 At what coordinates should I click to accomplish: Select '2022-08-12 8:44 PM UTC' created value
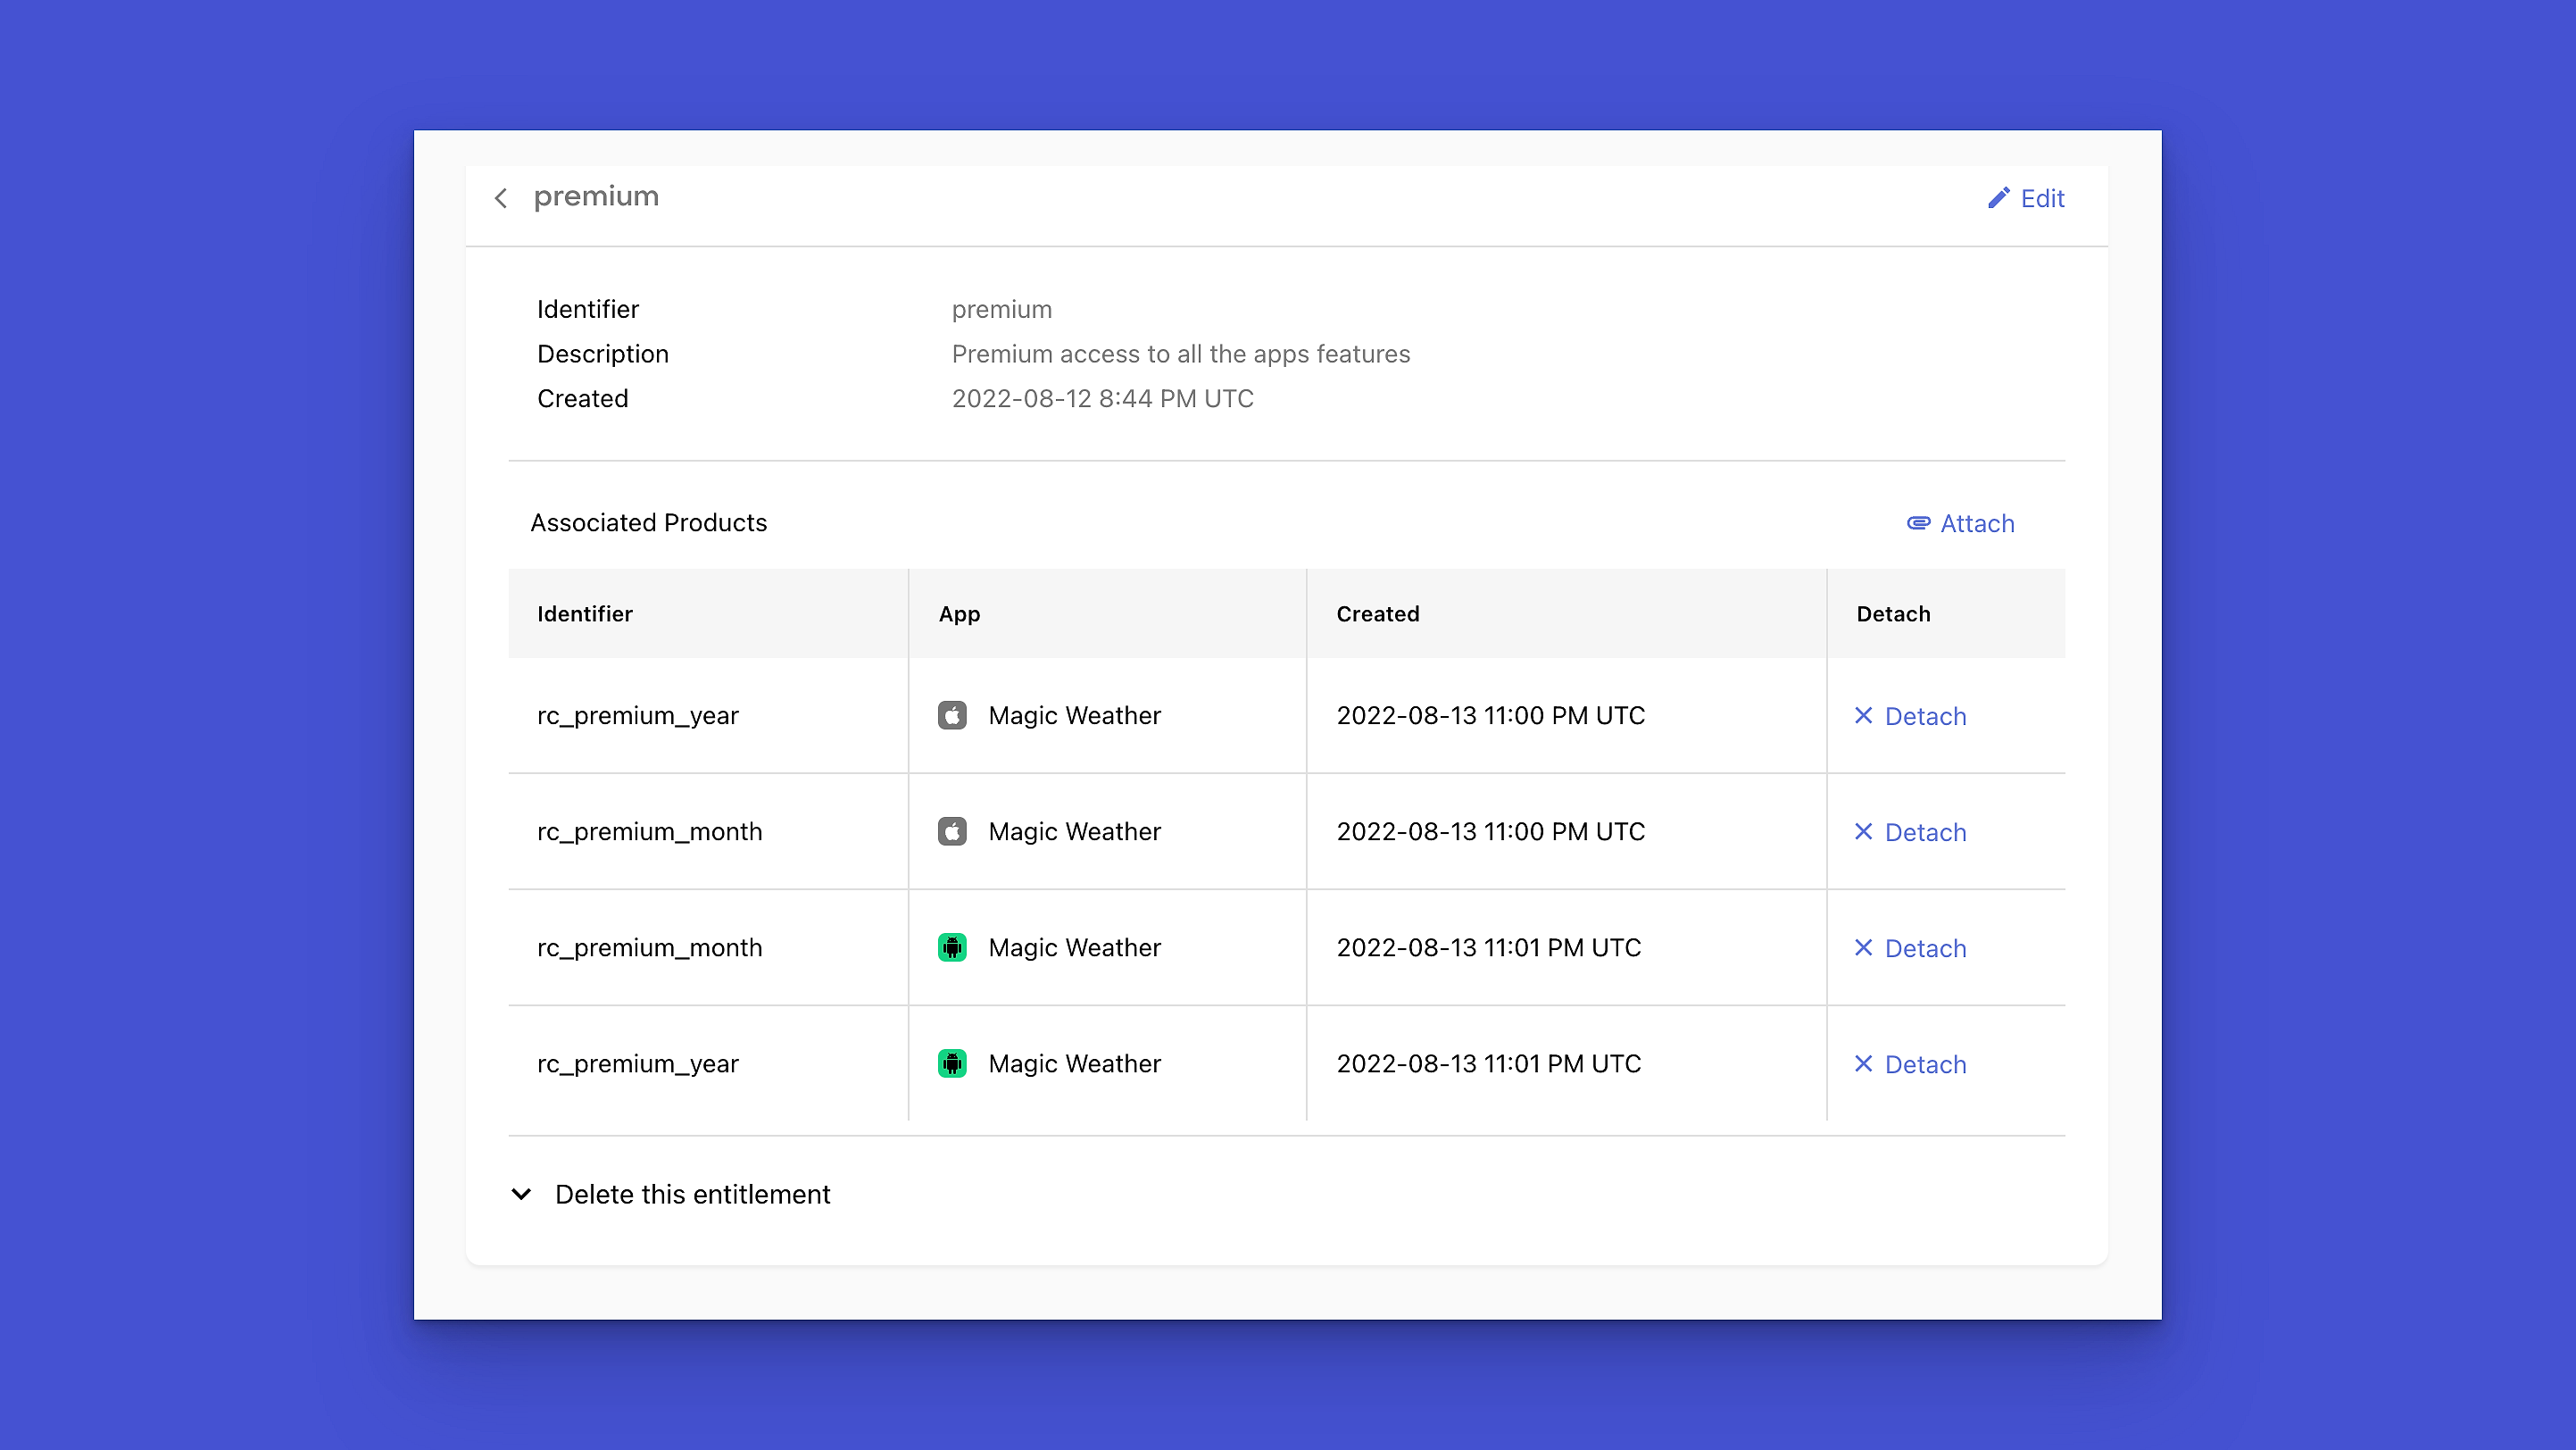1102,398
